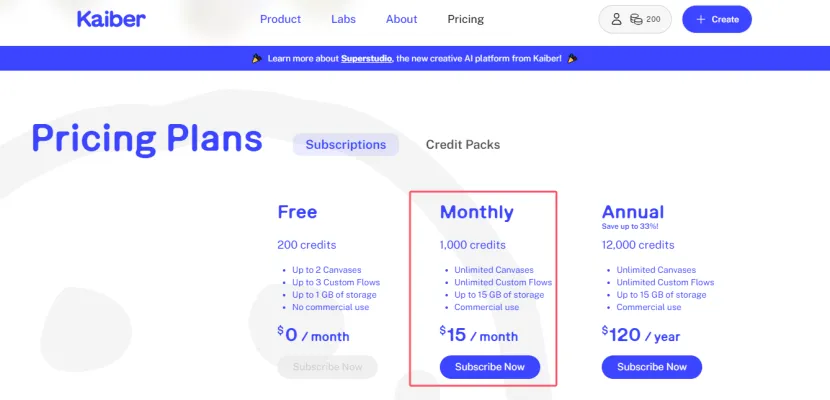Screen dimensions: 830x400
Task: Click the Free plan heading
Action: [297, 212]
